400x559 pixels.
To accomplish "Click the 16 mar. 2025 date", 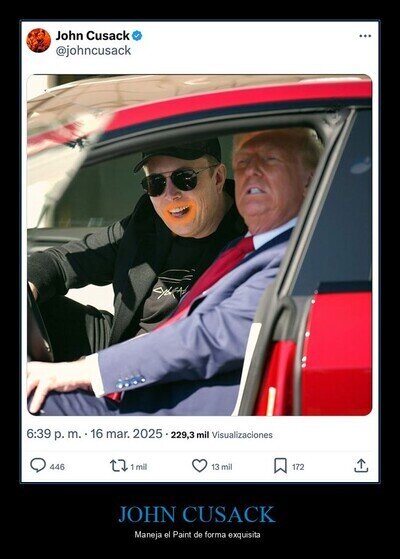I will 126,434.
